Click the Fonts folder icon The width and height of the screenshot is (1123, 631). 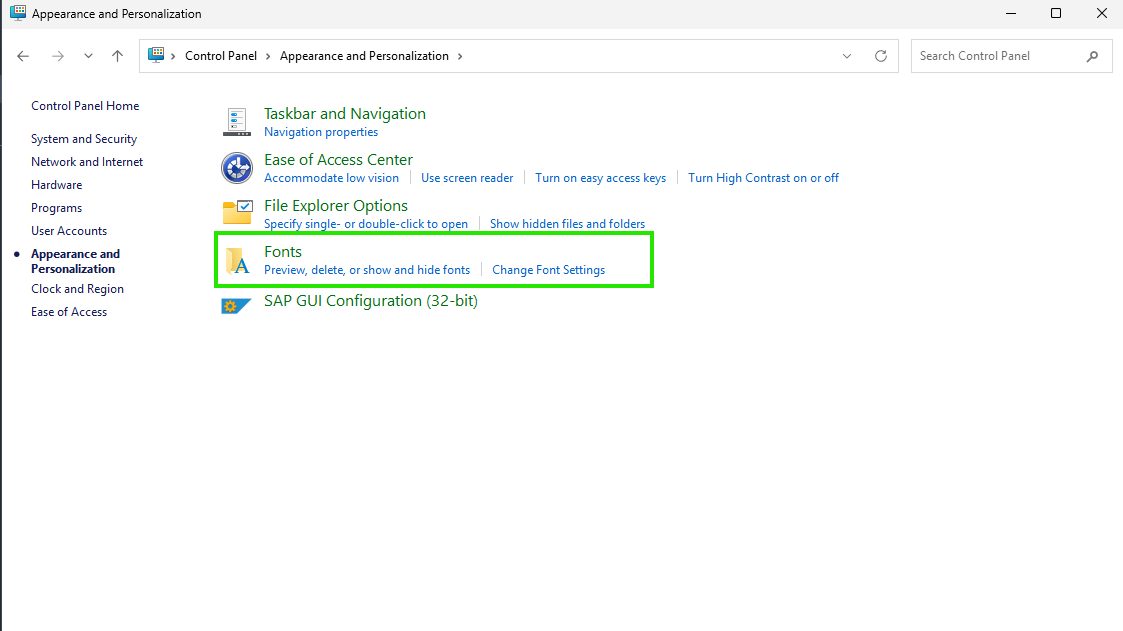coord(237,261)
